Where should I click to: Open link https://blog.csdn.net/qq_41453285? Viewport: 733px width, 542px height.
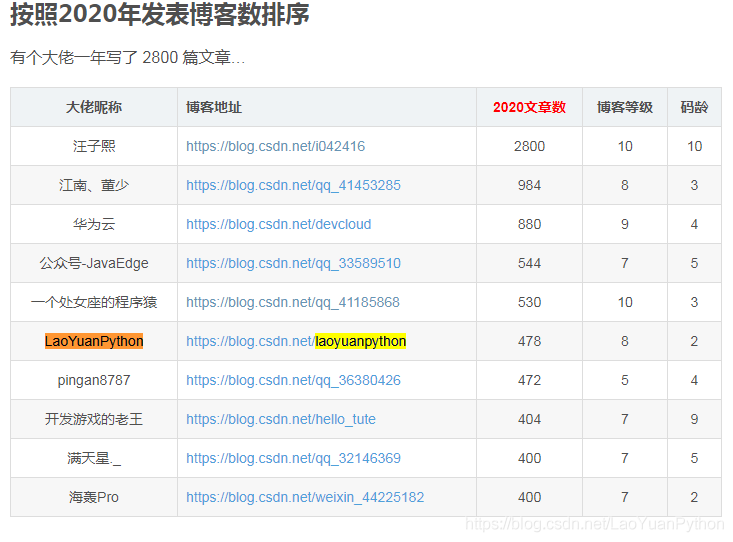click(293, 185)
